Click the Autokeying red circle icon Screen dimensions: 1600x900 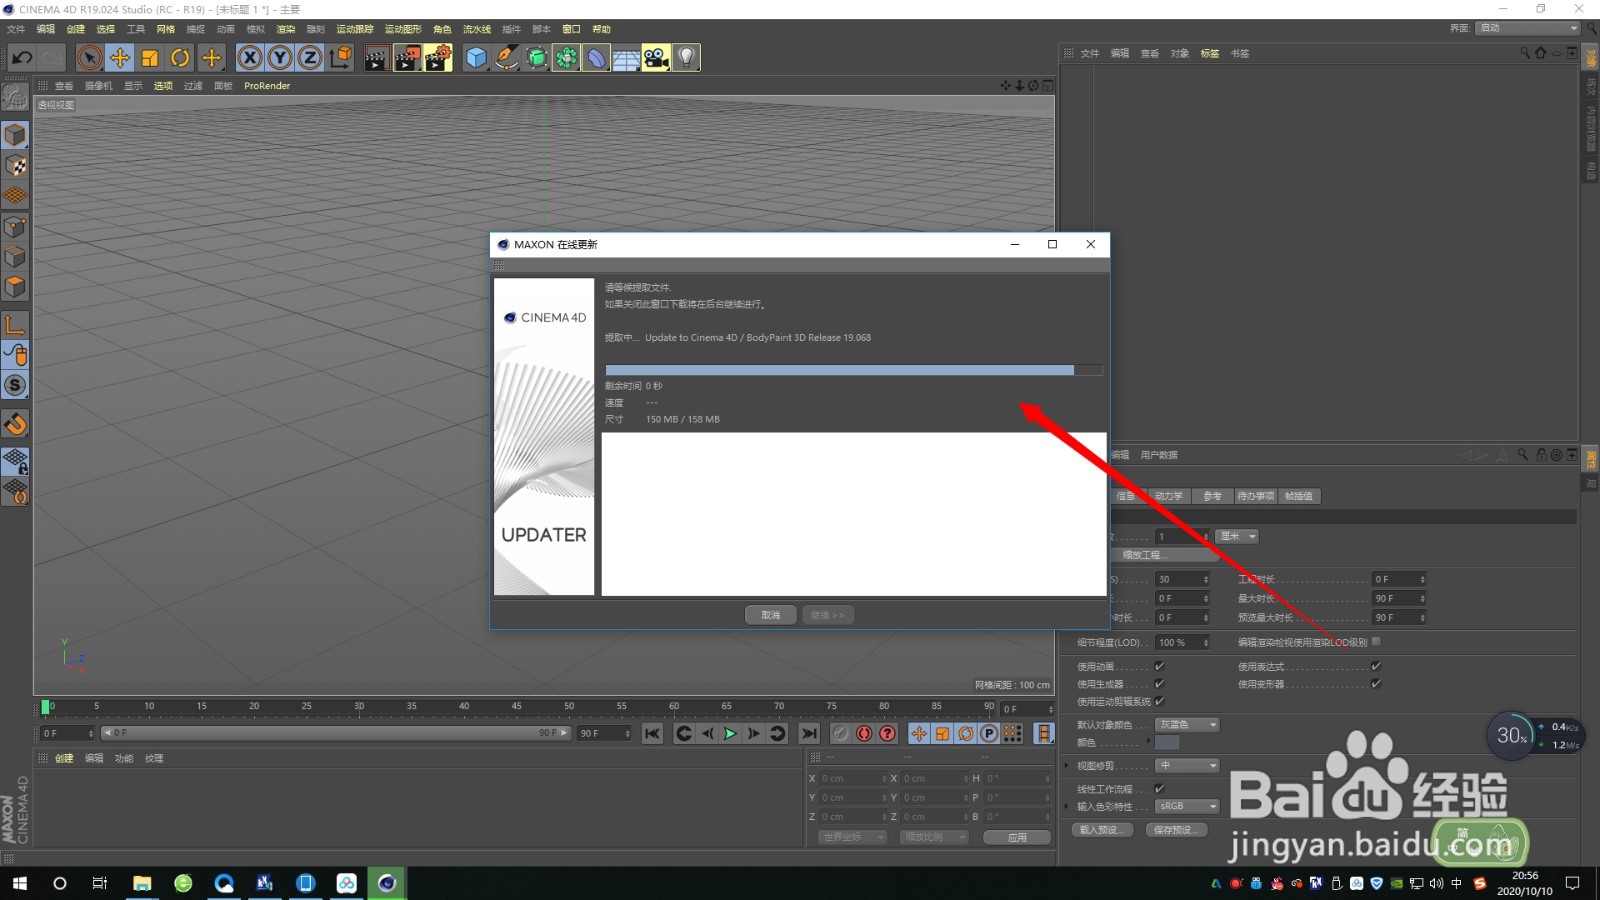(864, 733)
